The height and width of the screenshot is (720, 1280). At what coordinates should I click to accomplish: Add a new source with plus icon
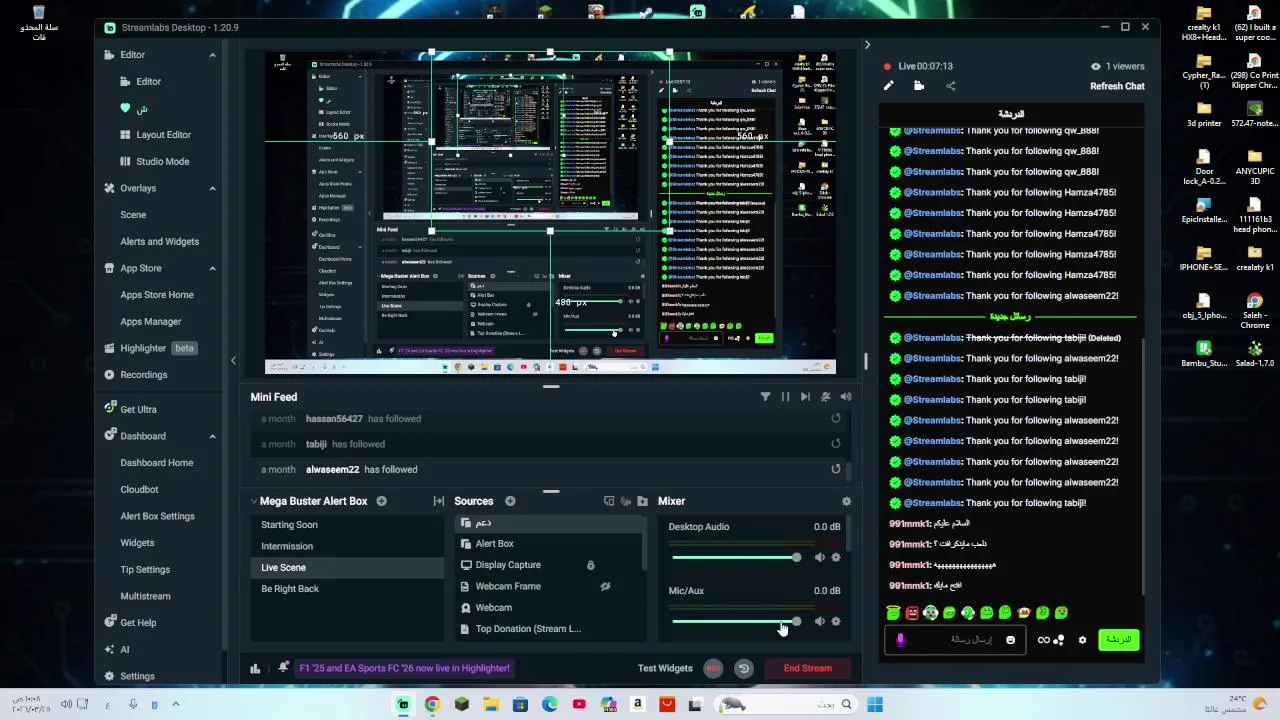(x=510, y=501)
